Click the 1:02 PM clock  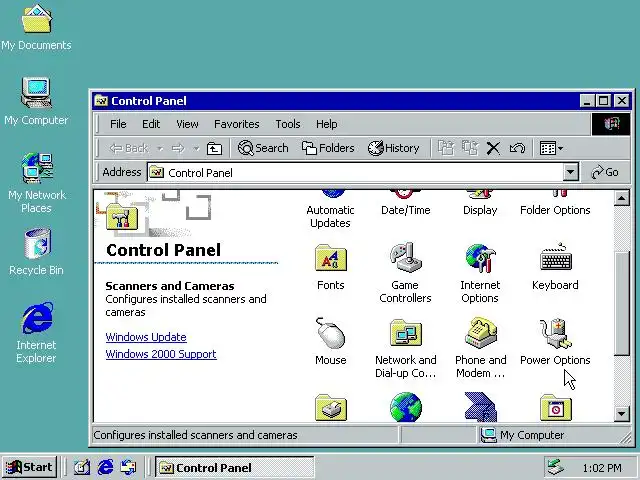pyautogui.click(x=602, y=468)
